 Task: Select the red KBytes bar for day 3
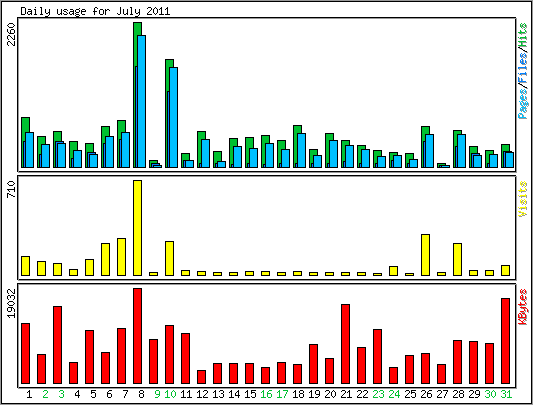click(x=57, y=345)
